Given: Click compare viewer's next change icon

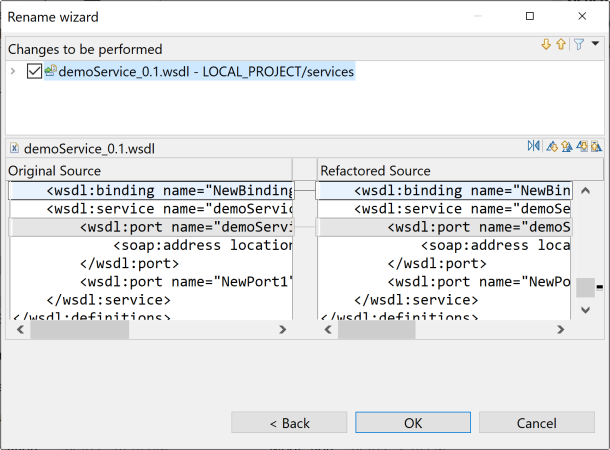Looking at the screenshot, I should pyautogui.click(x=582, y=147).
